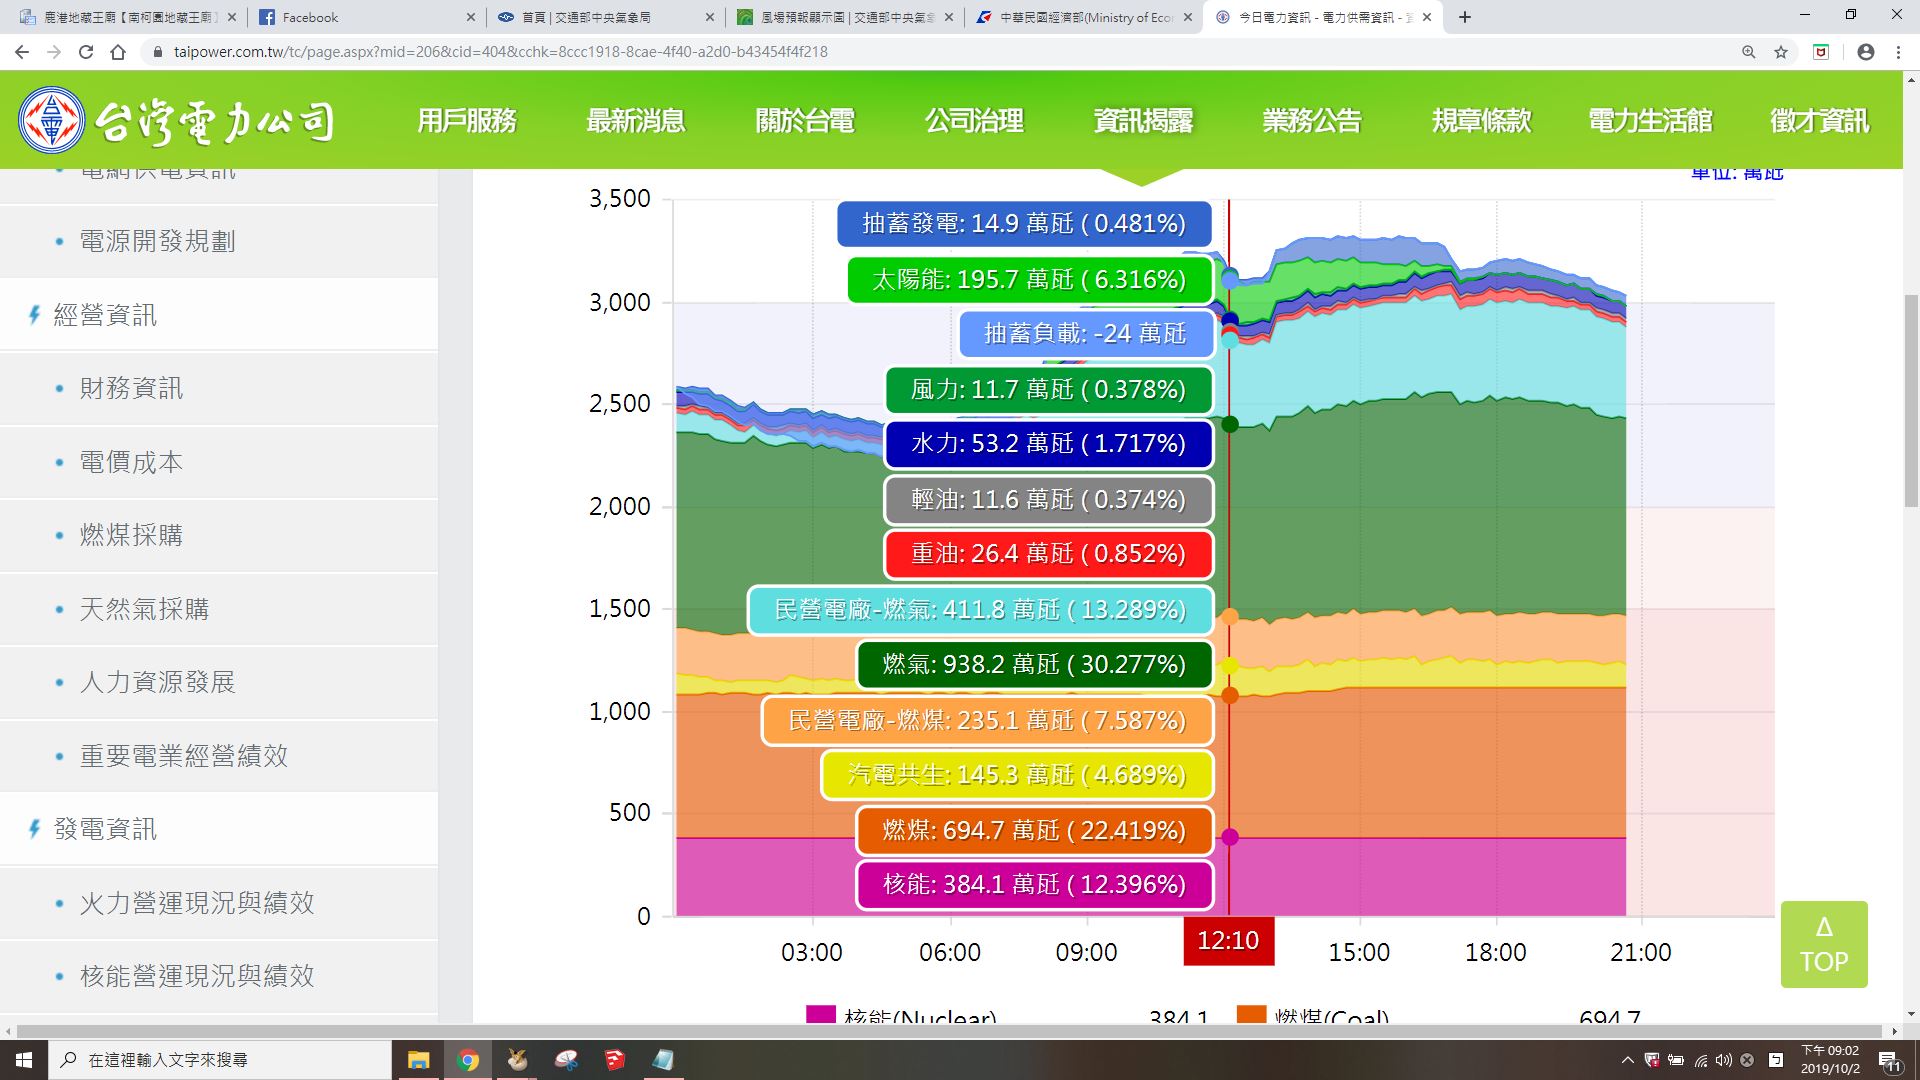Open the notification center icon
This screenshot has width=1920, height=1080.
pos(1889,1060)
